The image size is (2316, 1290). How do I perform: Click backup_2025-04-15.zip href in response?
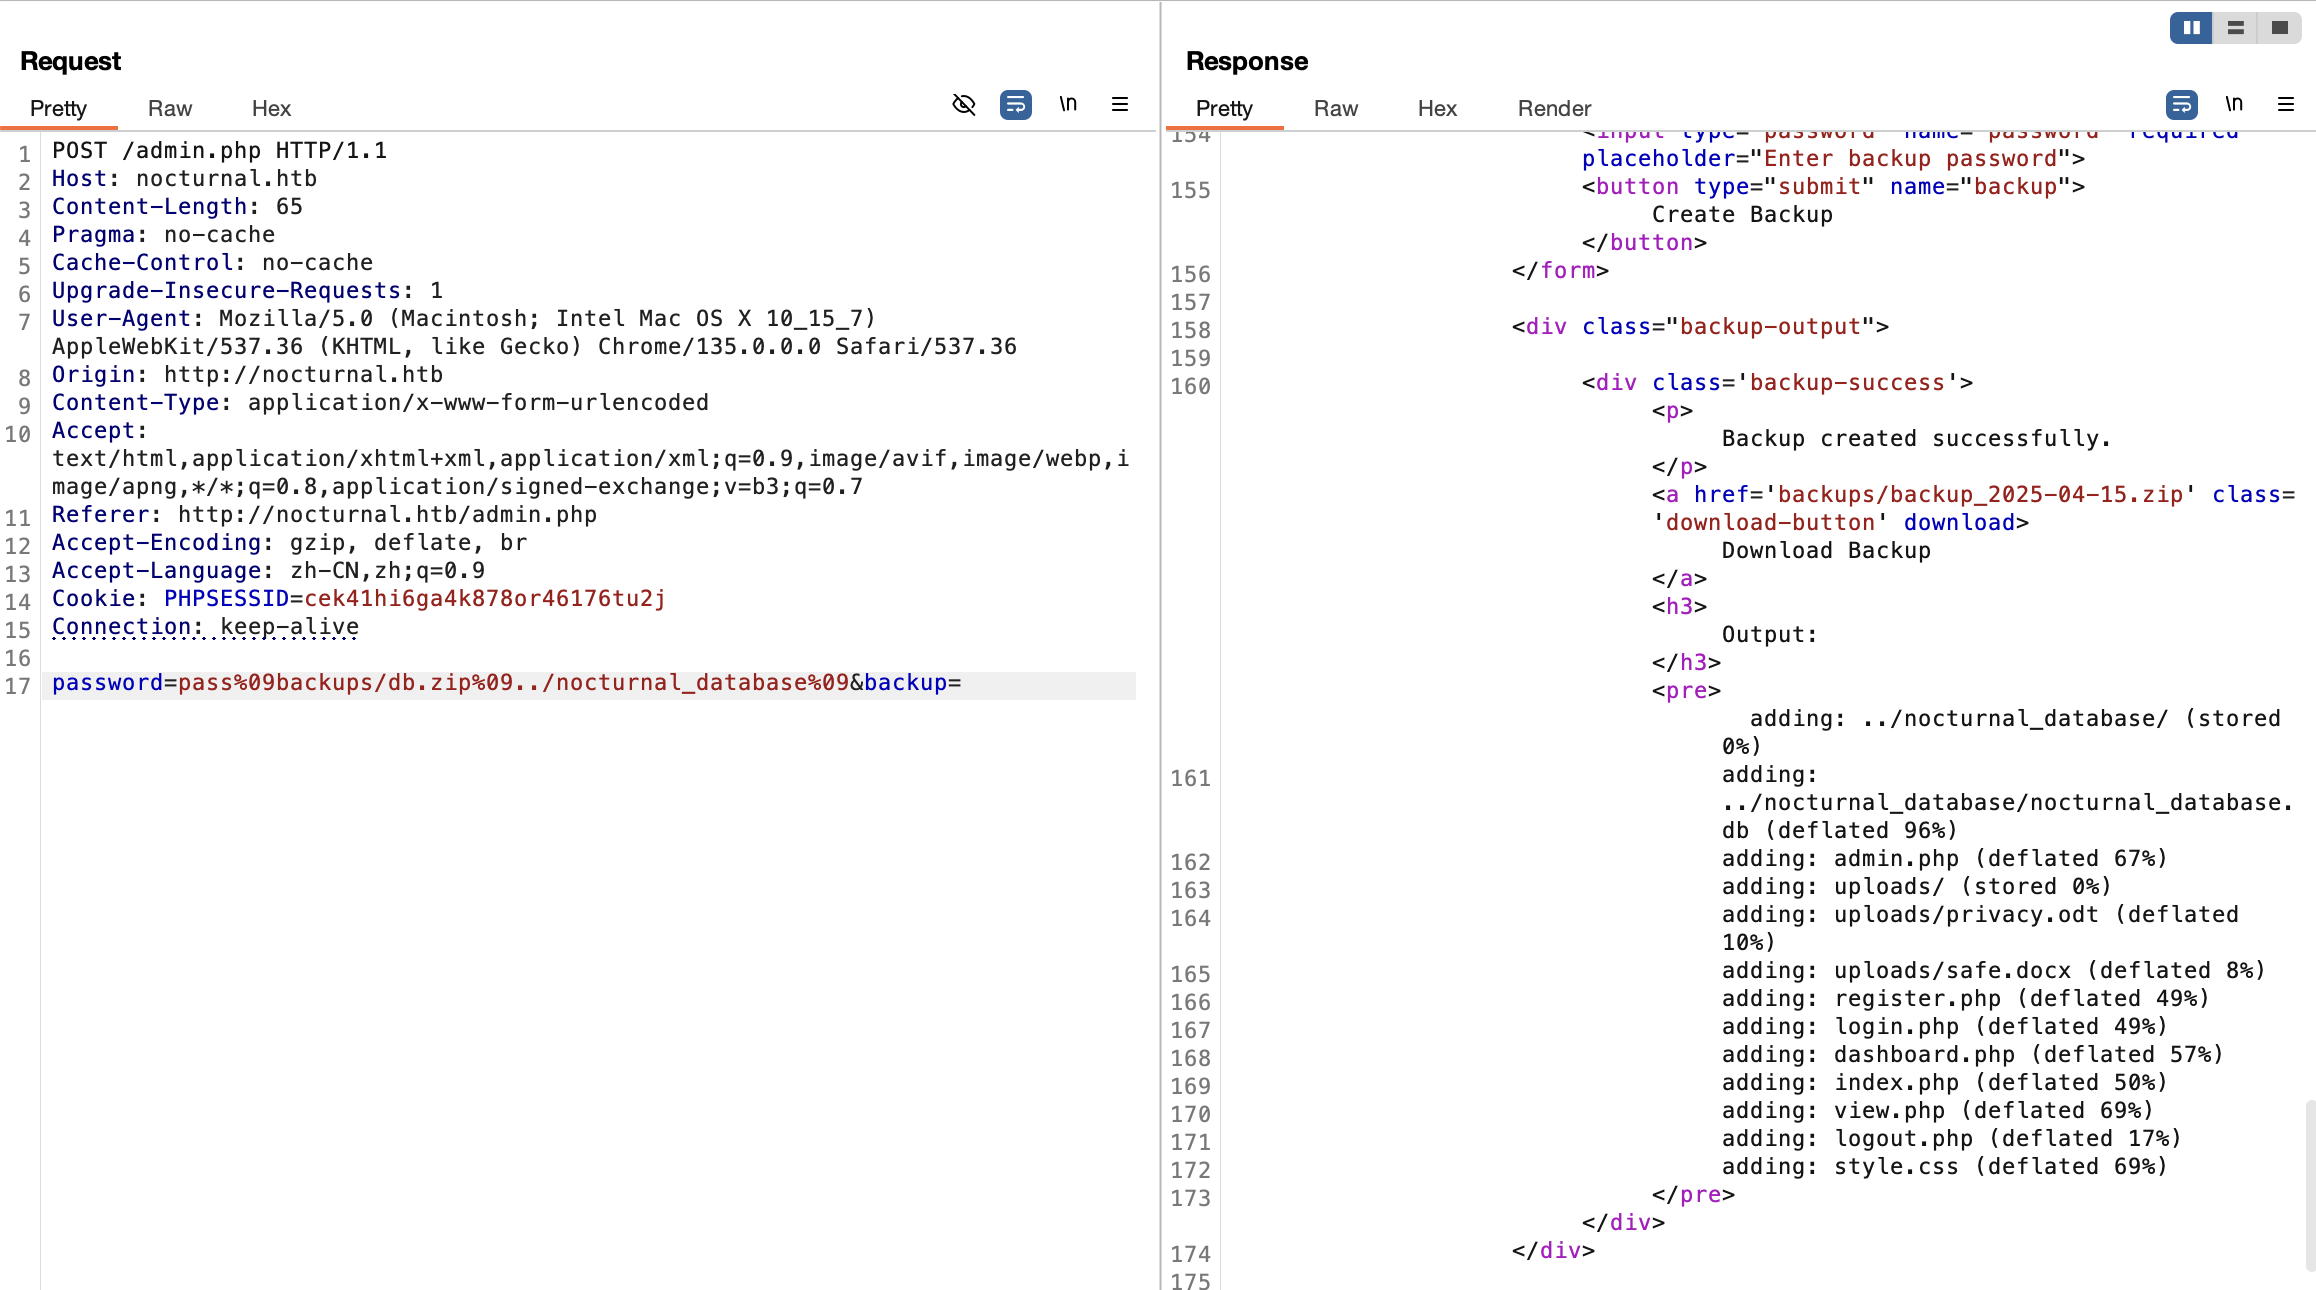pos(1980,495)
